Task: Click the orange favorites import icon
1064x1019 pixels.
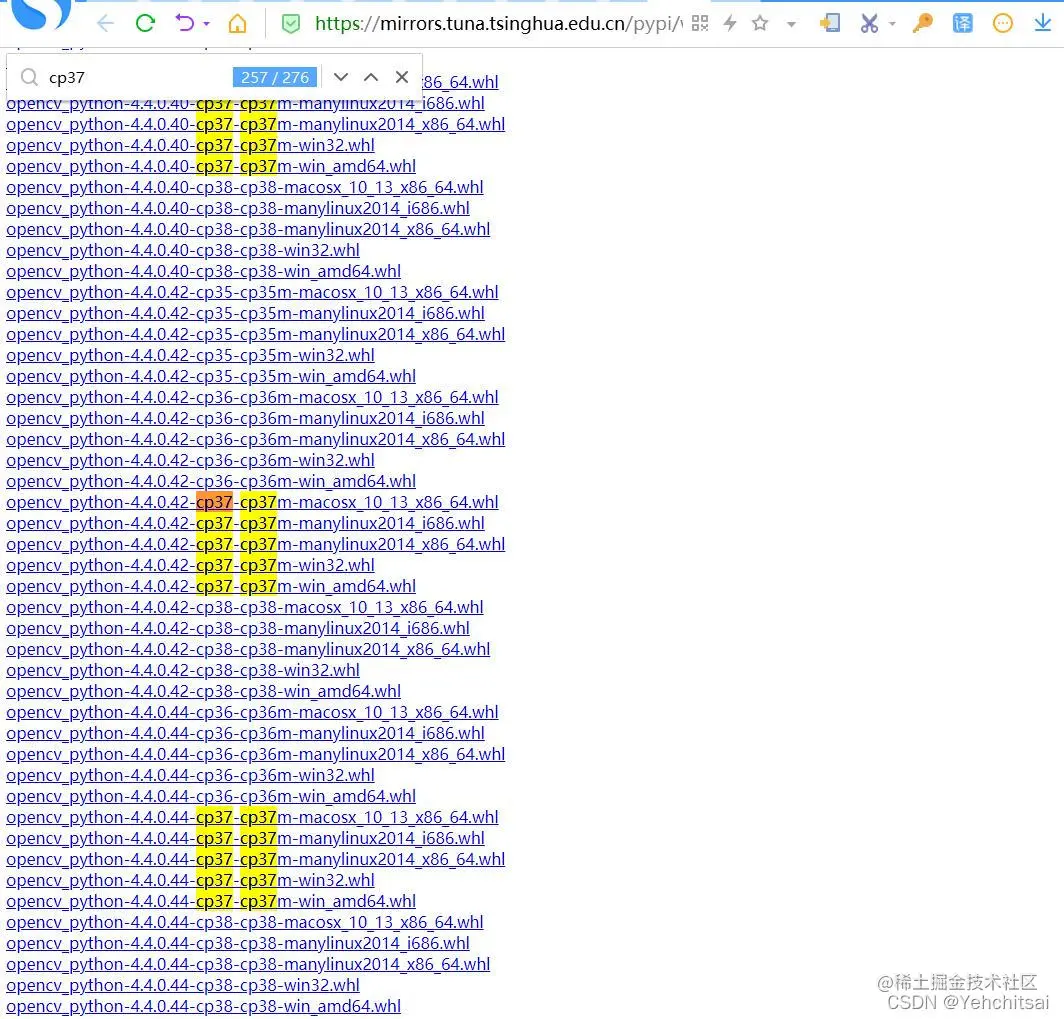Action: pos(829,24)
